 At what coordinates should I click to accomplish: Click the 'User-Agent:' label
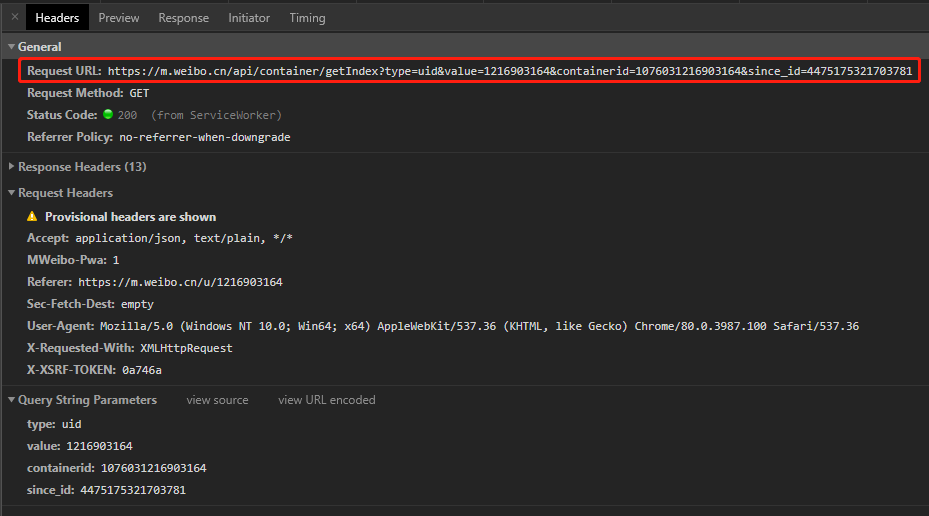(x=60, y=326)
